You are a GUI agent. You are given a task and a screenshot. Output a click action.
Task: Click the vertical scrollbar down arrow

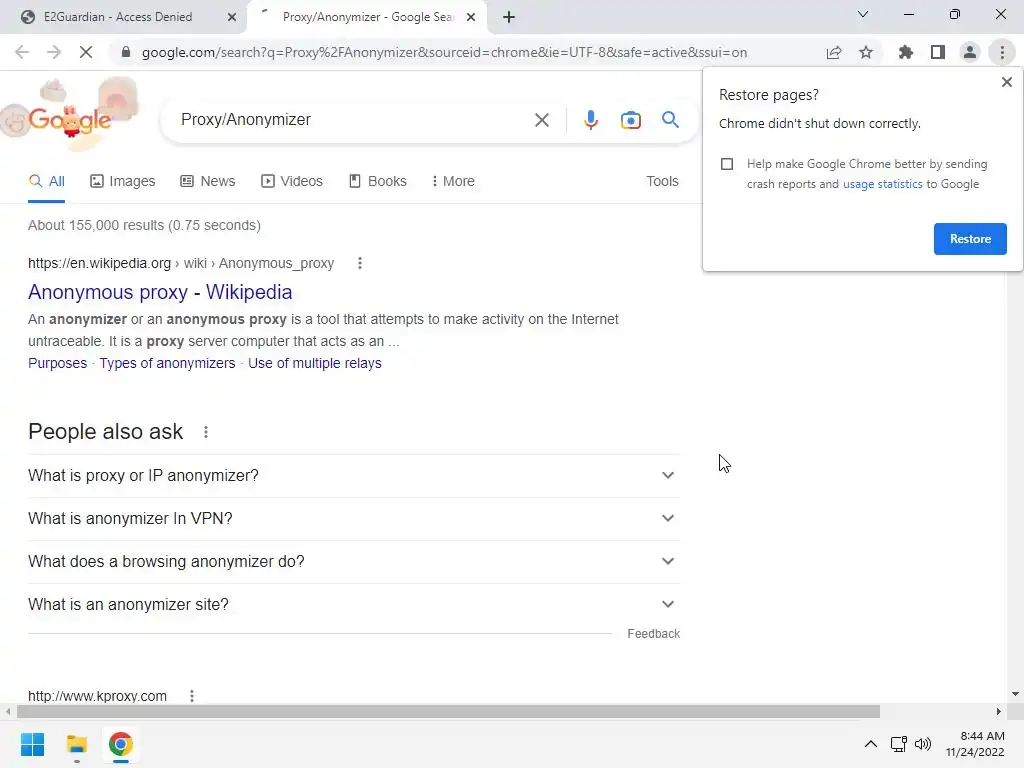(1015, 694)
